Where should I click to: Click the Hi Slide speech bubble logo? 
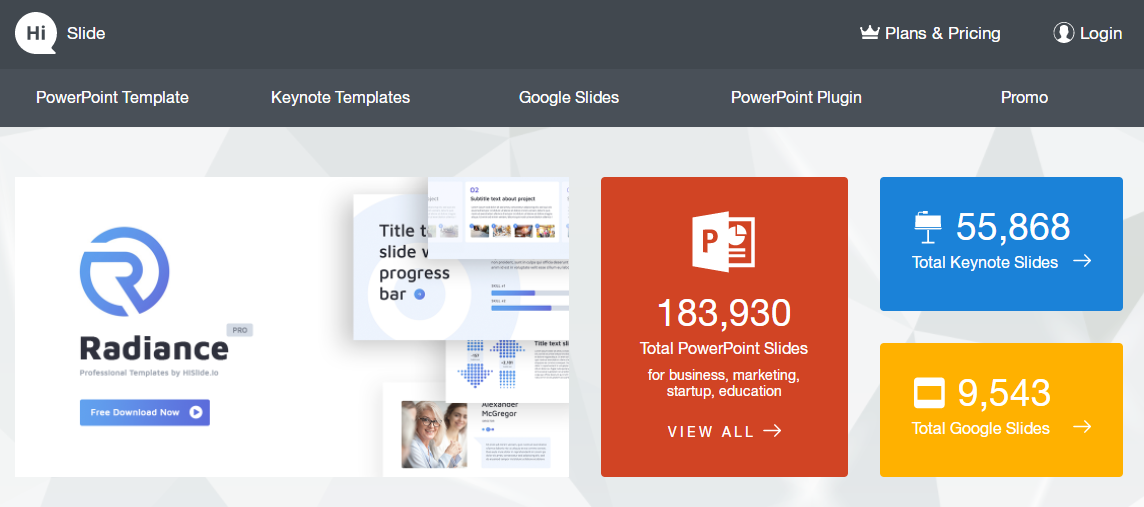click(x=36, y=34)
